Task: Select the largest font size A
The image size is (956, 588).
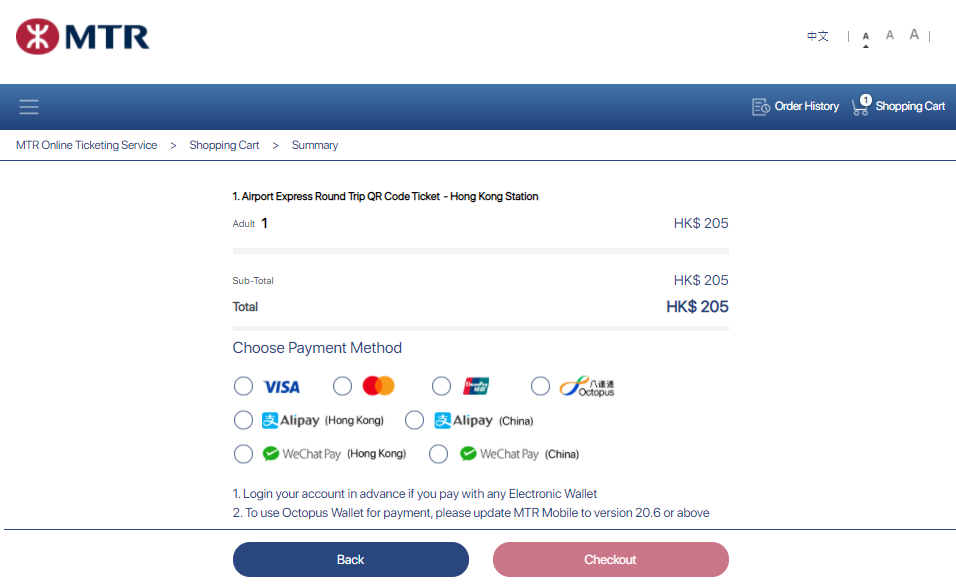Action: [913, 34]
